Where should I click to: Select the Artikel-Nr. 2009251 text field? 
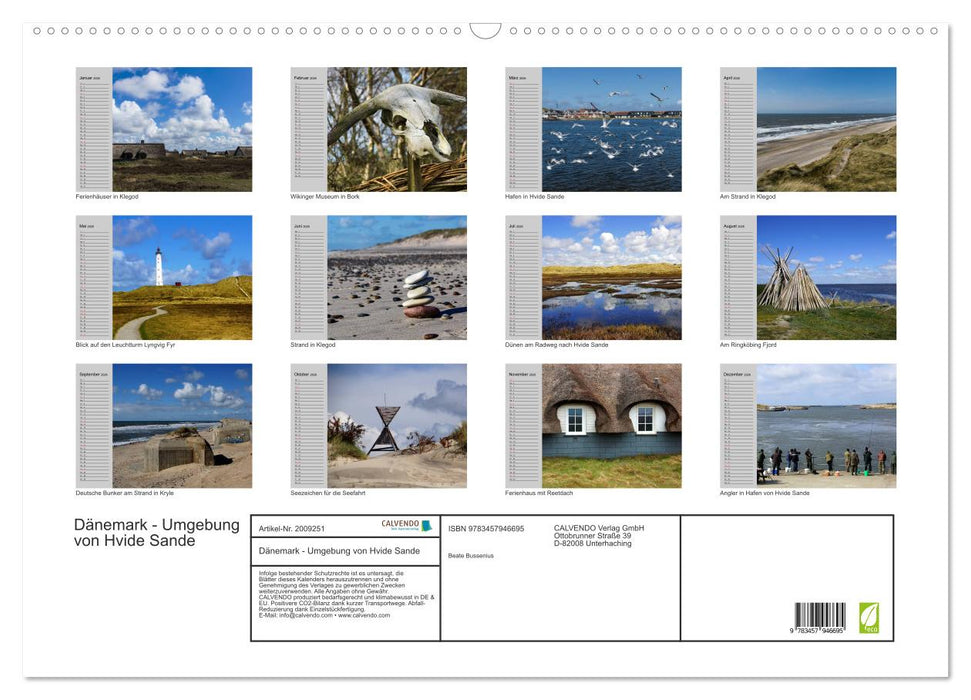click(292, 528)
